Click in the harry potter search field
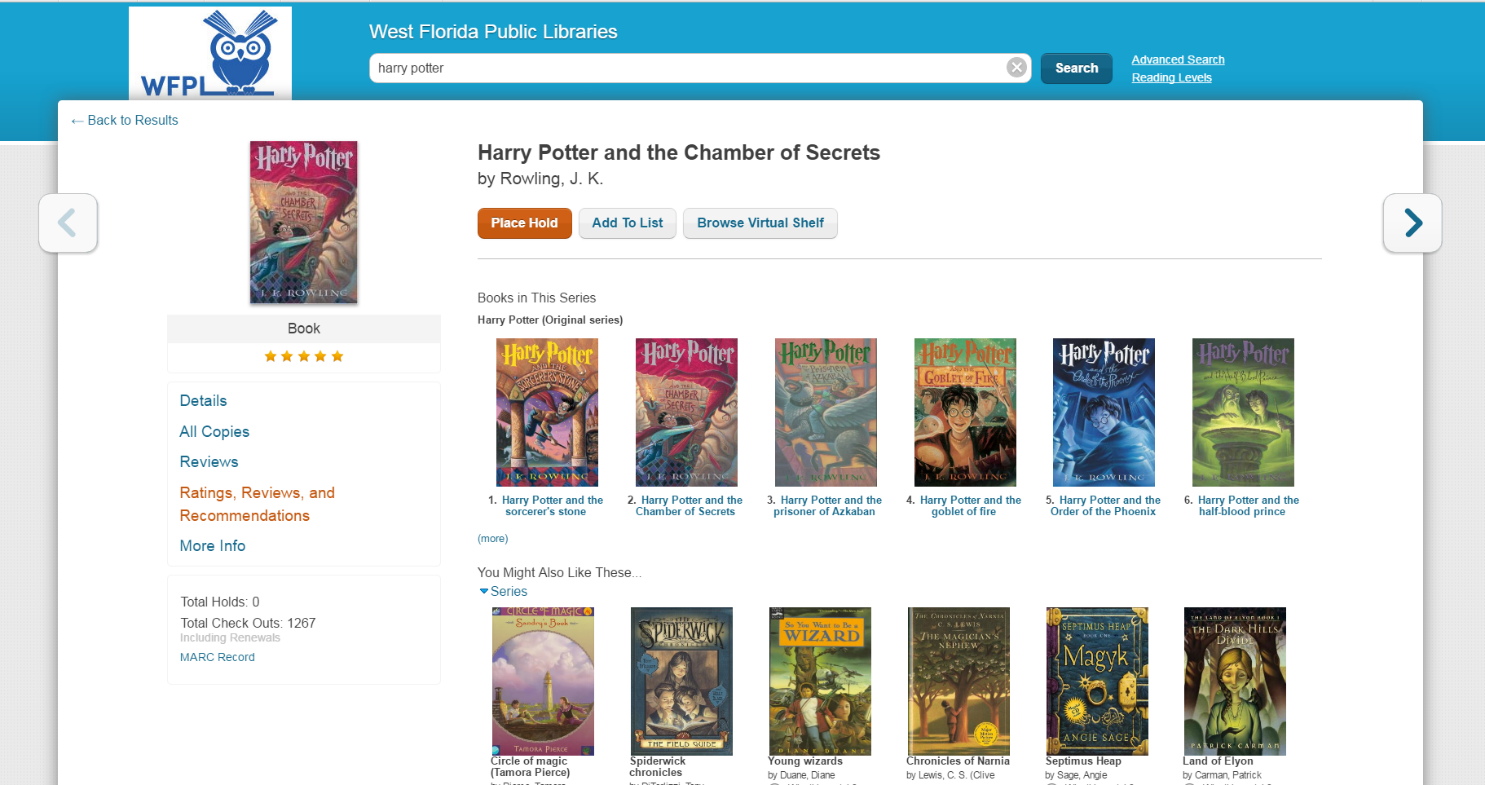 (x=688, y=68)
